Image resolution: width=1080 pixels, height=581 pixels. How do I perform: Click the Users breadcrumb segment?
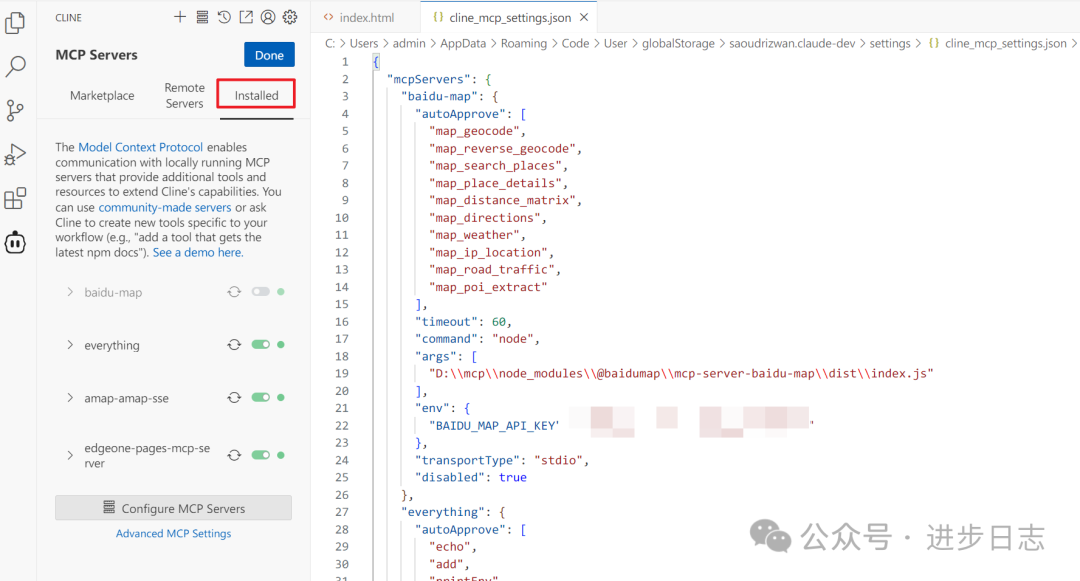pyautogui.click(x=364, y=43)
